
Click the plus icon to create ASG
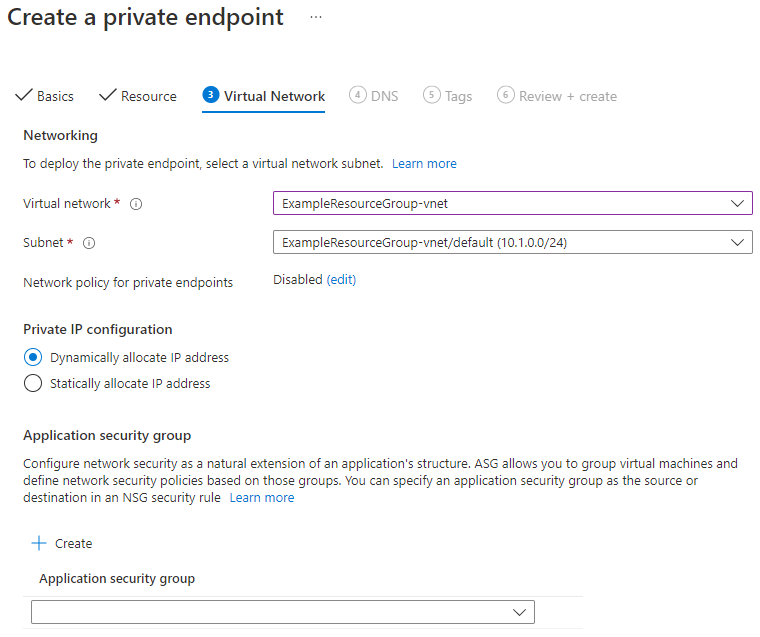(x=39, y=543)
